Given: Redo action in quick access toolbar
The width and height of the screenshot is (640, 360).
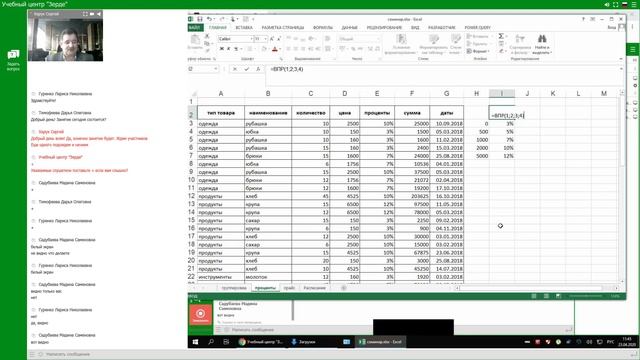Looking at the screenshot, I should tap(222, 19).
